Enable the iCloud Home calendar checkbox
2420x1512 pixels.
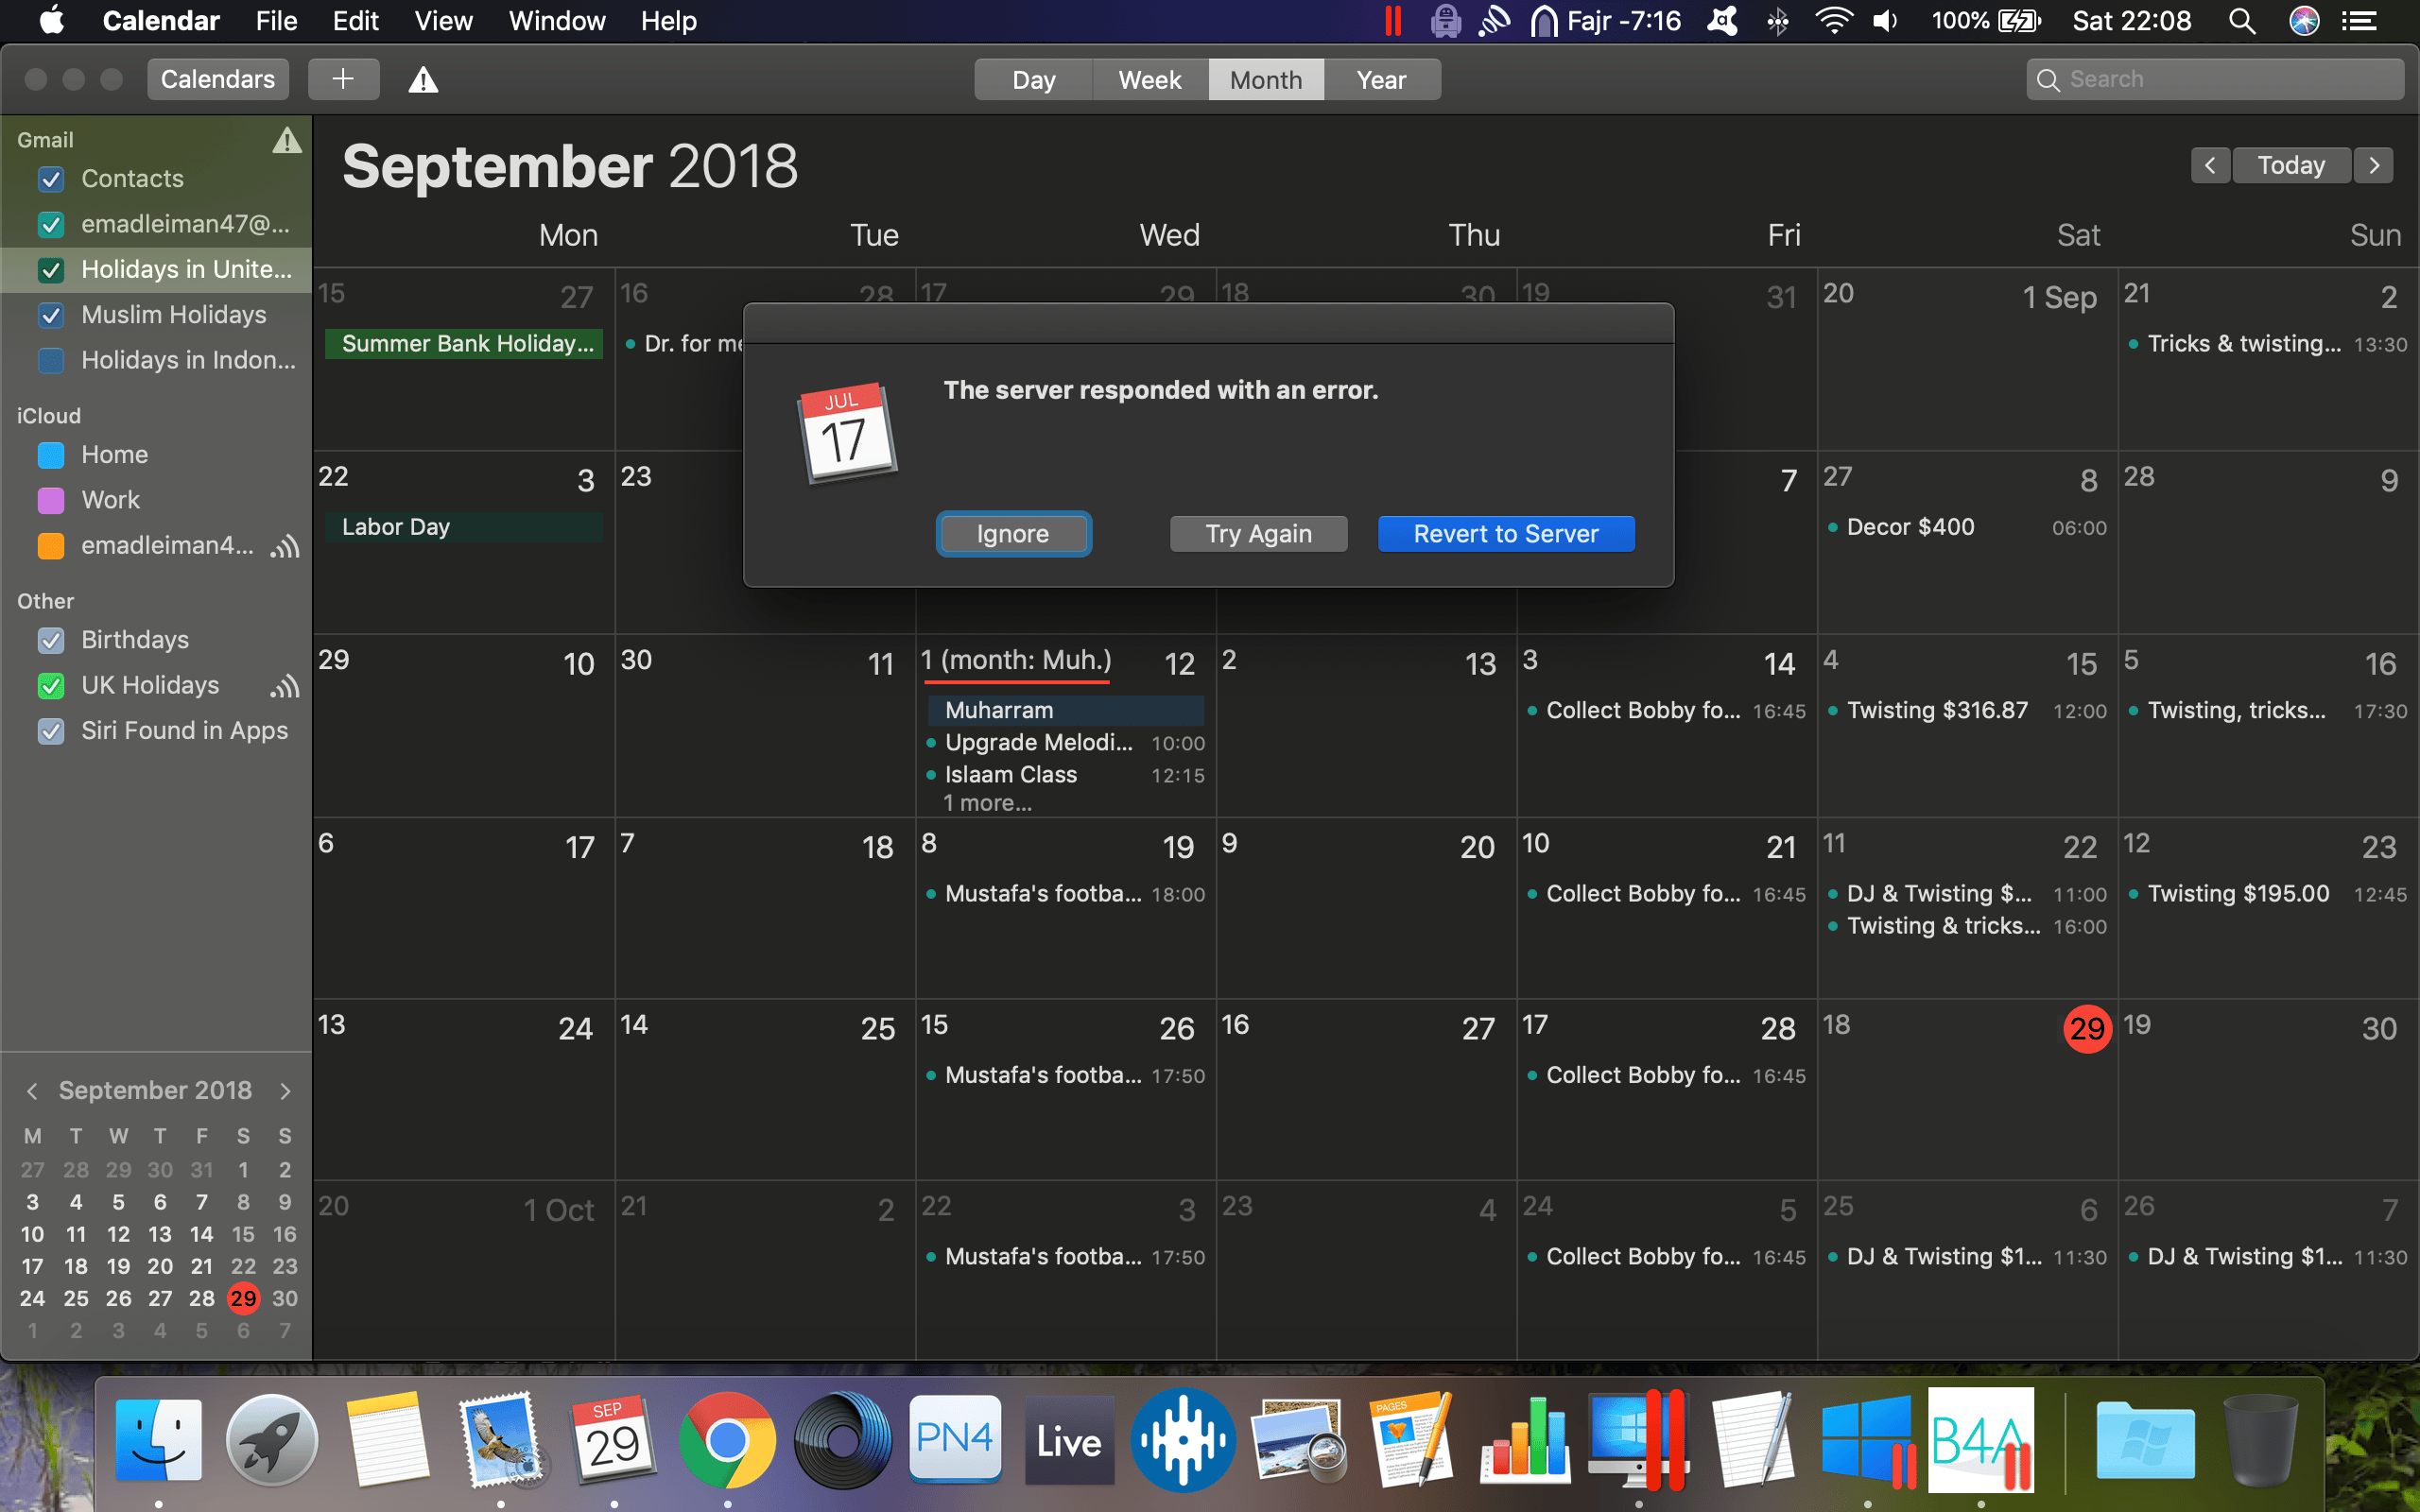[x=51, y=455]
